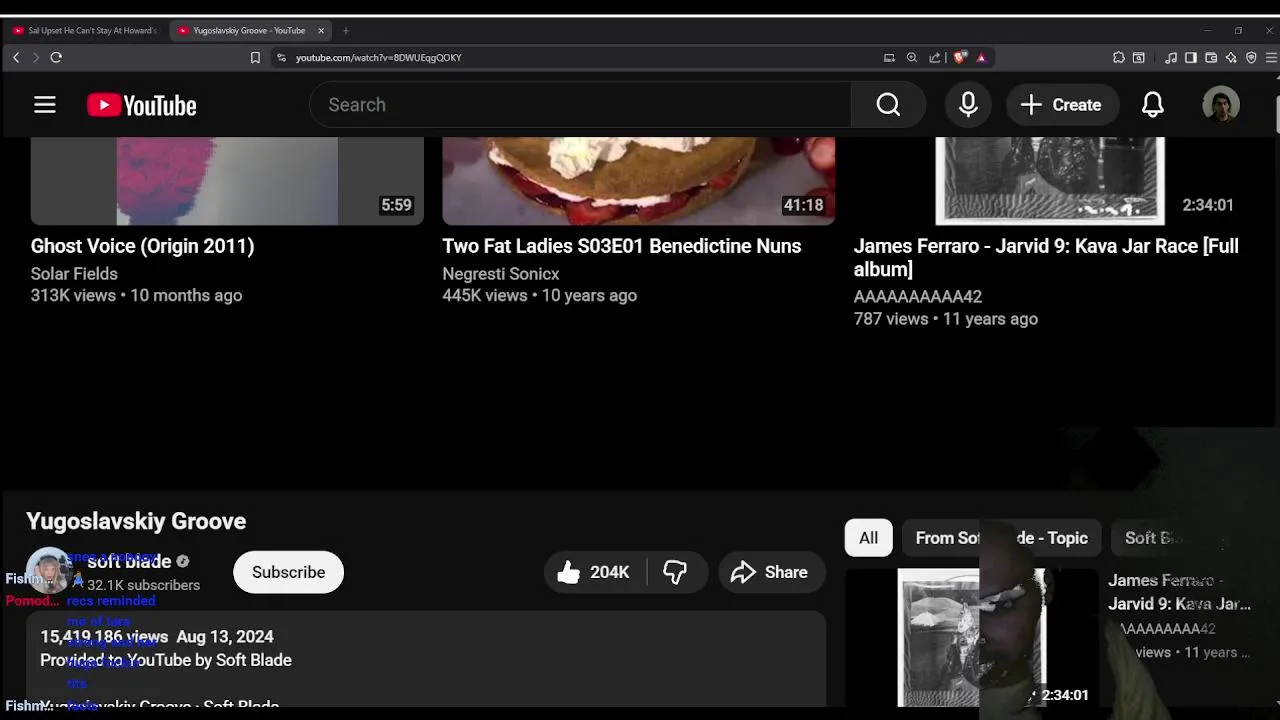Open the soft blade channel name
The height and width of the screenshot is (720, 1280).
pyautogui.click(x=129, y=562)
